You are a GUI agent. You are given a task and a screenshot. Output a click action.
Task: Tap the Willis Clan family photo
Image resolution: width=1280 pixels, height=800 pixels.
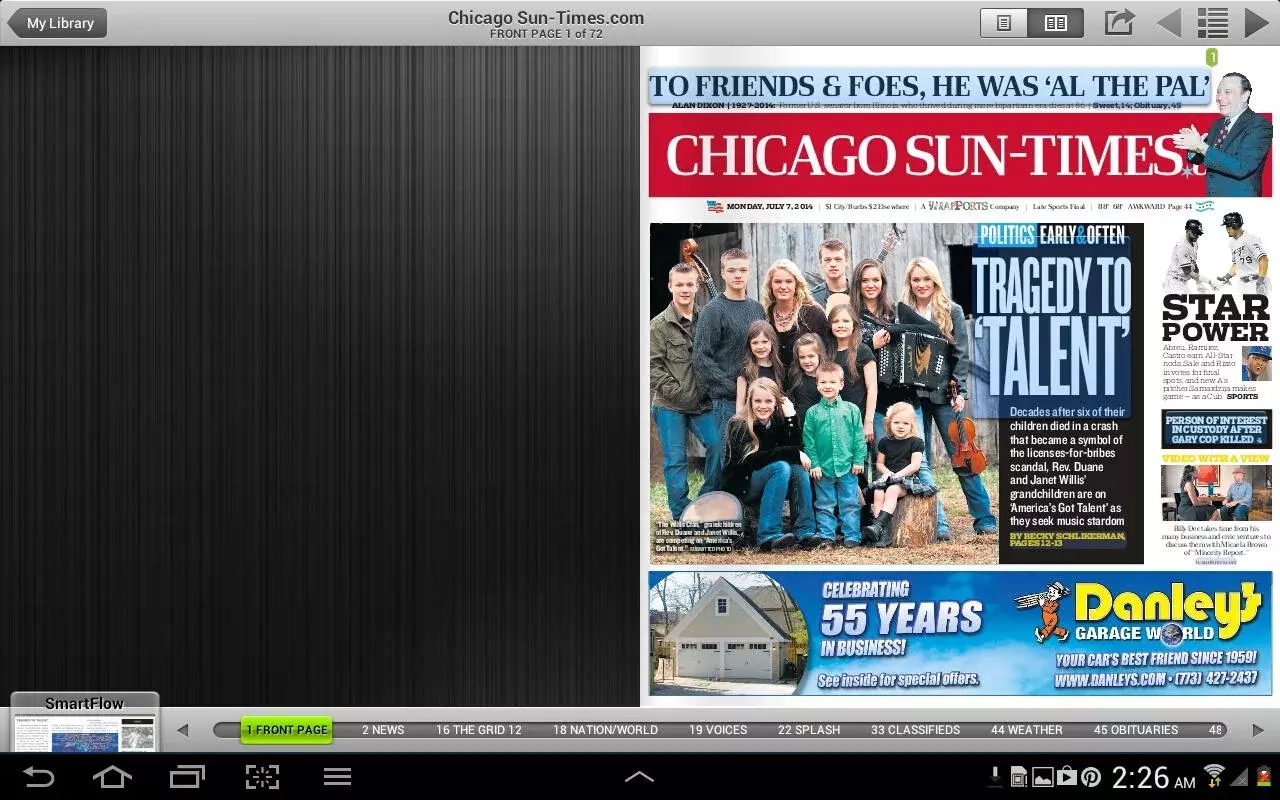pyautogui.click(x=823, y=392)
